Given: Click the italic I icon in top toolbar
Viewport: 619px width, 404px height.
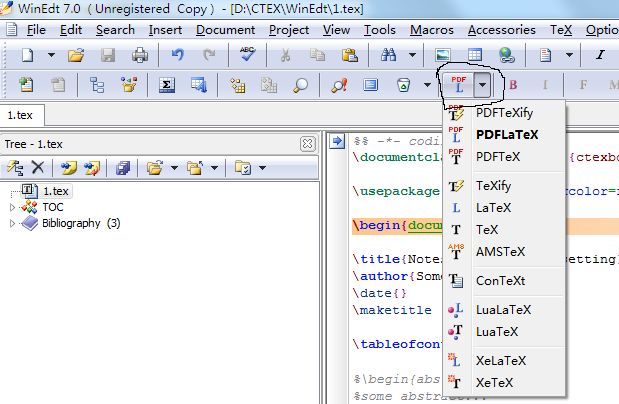Looking at the screenshot, I should 600,55.
